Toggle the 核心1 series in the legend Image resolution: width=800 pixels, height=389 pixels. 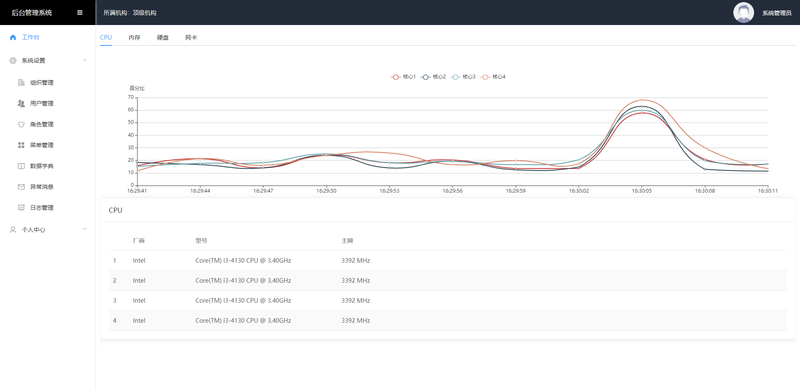(x=404, y=77)
